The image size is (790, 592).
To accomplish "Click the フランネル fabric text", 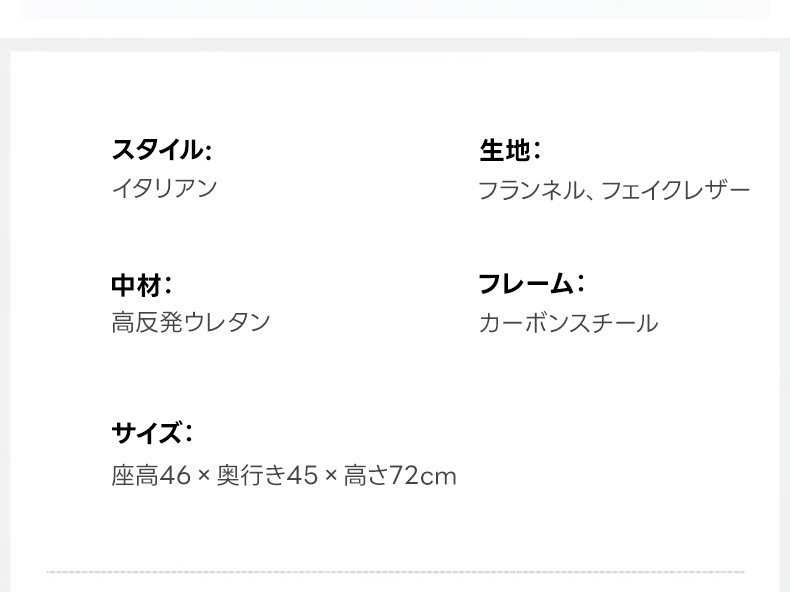I will point(530,190).
